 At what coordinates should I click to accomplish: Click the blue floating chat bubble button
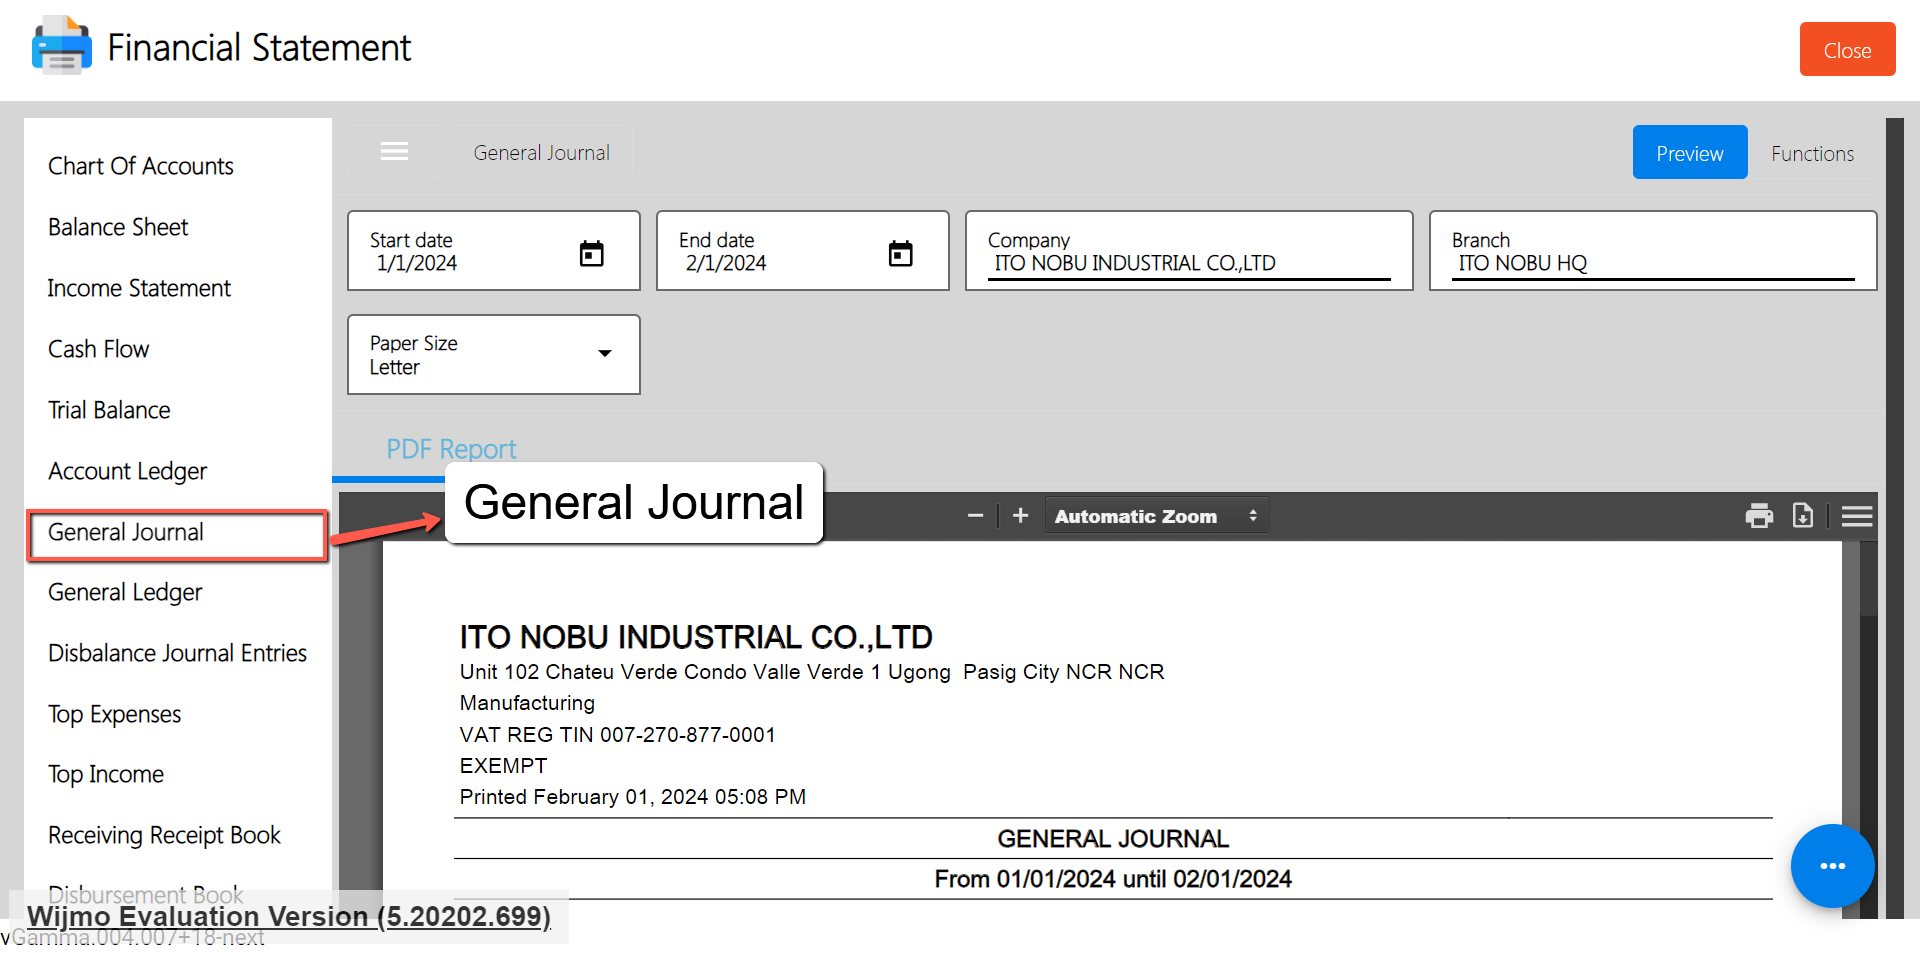click(x=1832, y=866)
